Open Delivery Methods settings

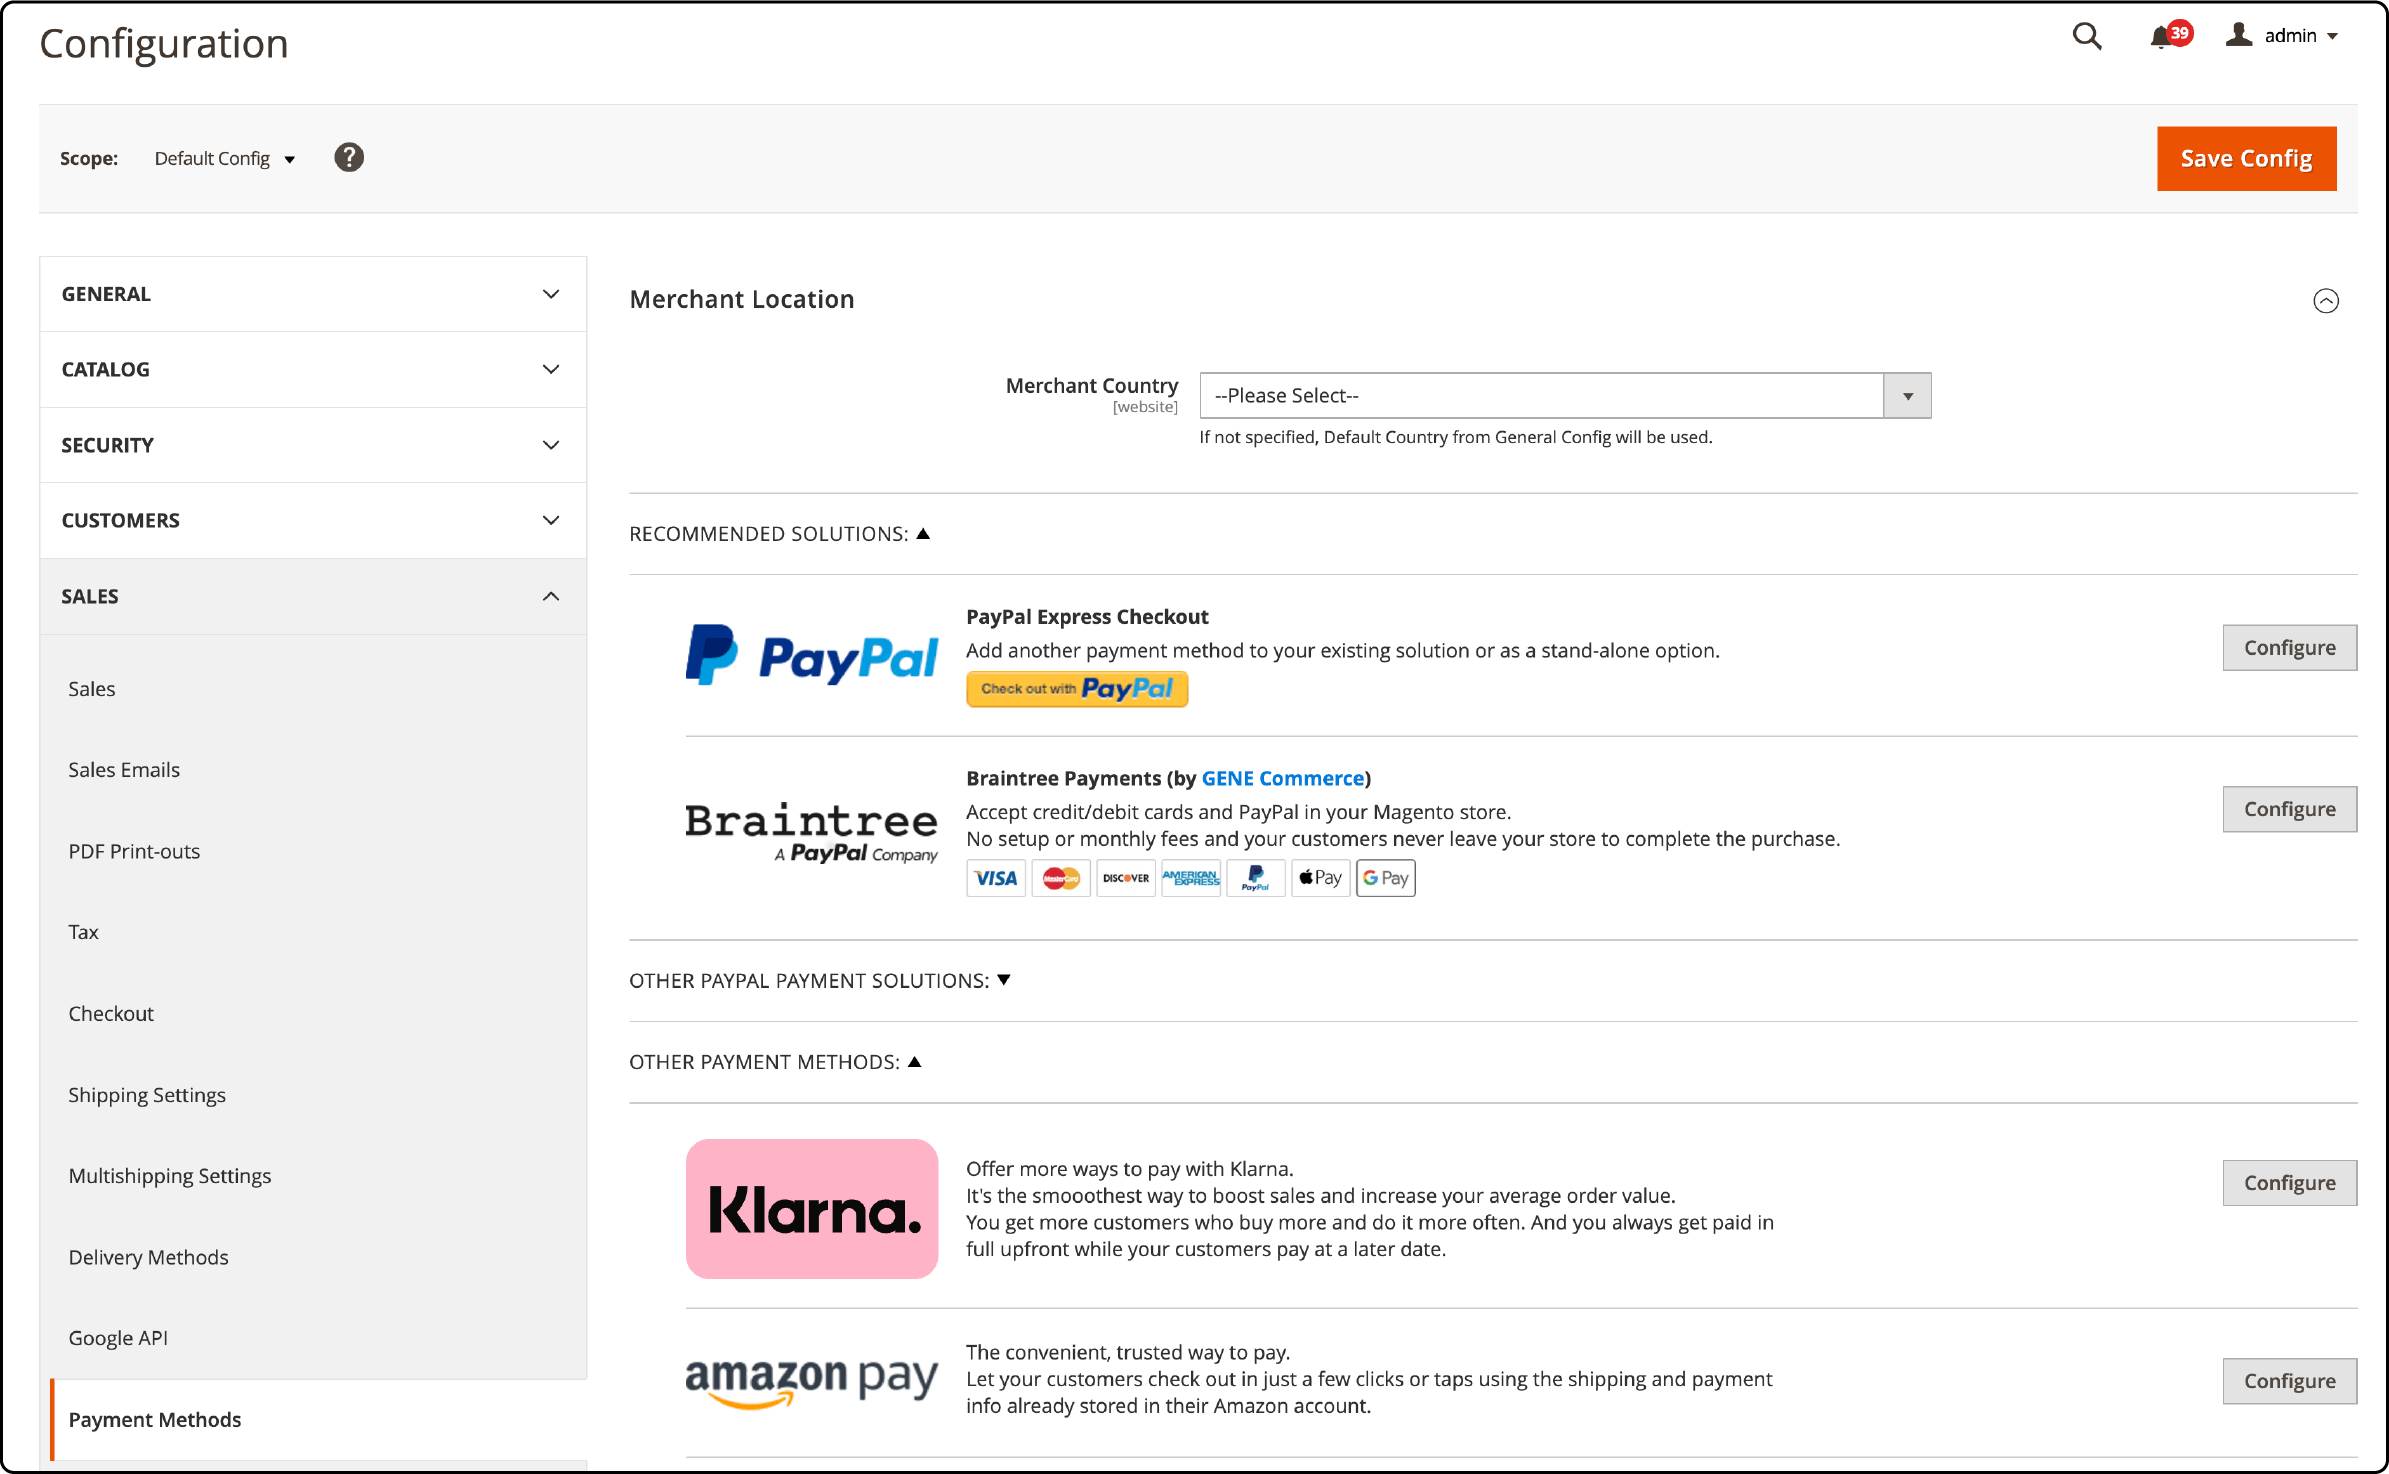point(148,1257)
